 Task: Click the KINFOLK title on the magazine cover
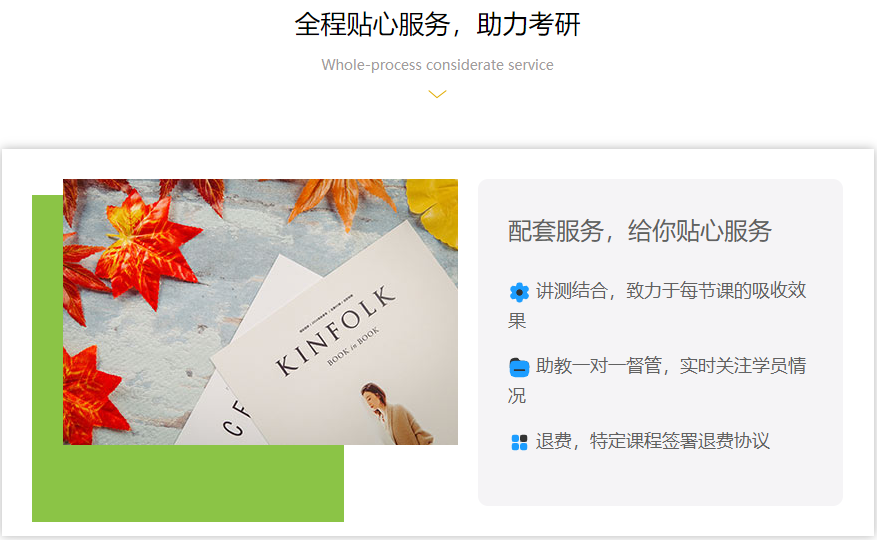click(336, 330)
